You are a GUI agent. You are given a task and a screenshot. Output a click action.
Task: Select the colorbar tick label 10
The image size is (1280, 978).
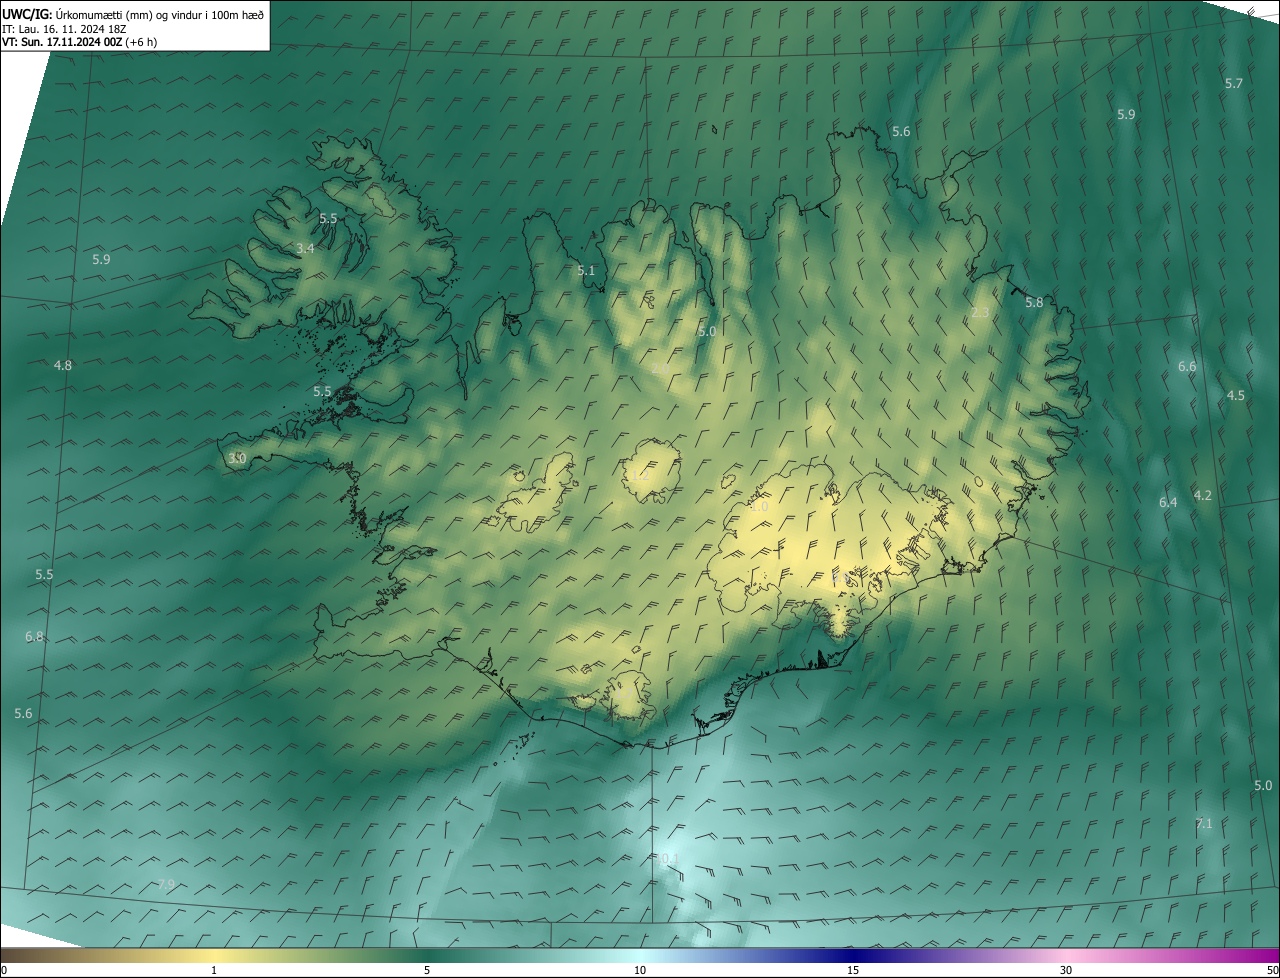click(640, 970)
